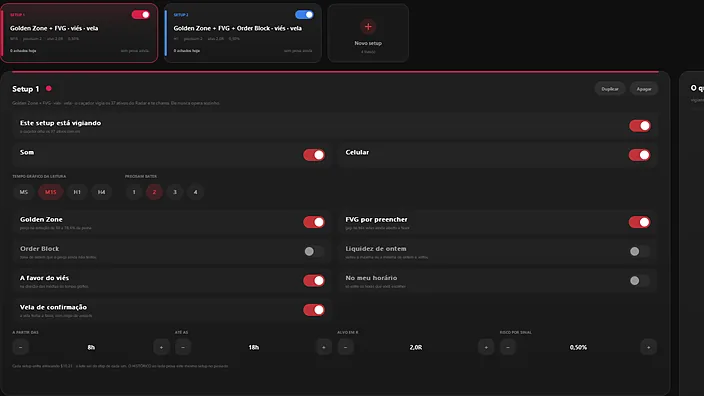Set 'precisam bater' to 4

coord(195,192)
